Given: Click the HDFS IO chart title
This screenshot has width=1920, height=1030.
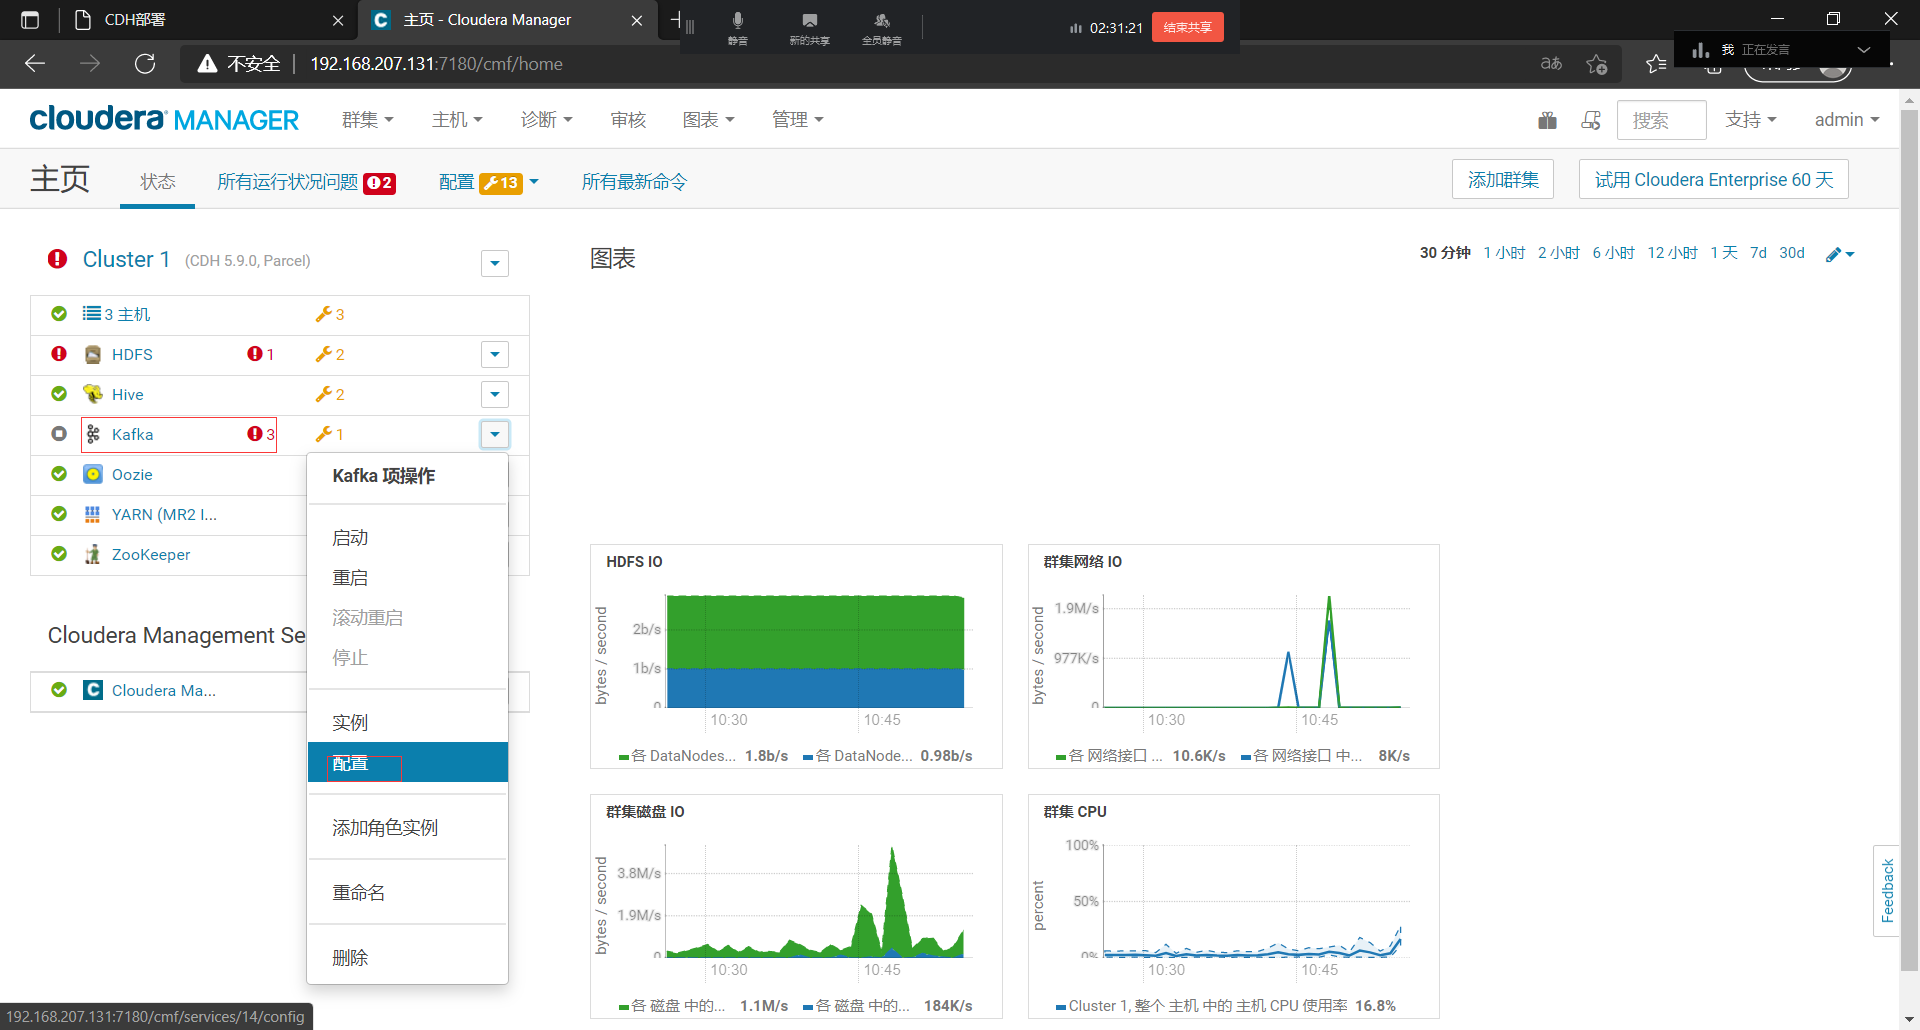Looking at the screenshot, I should point(634,562).
